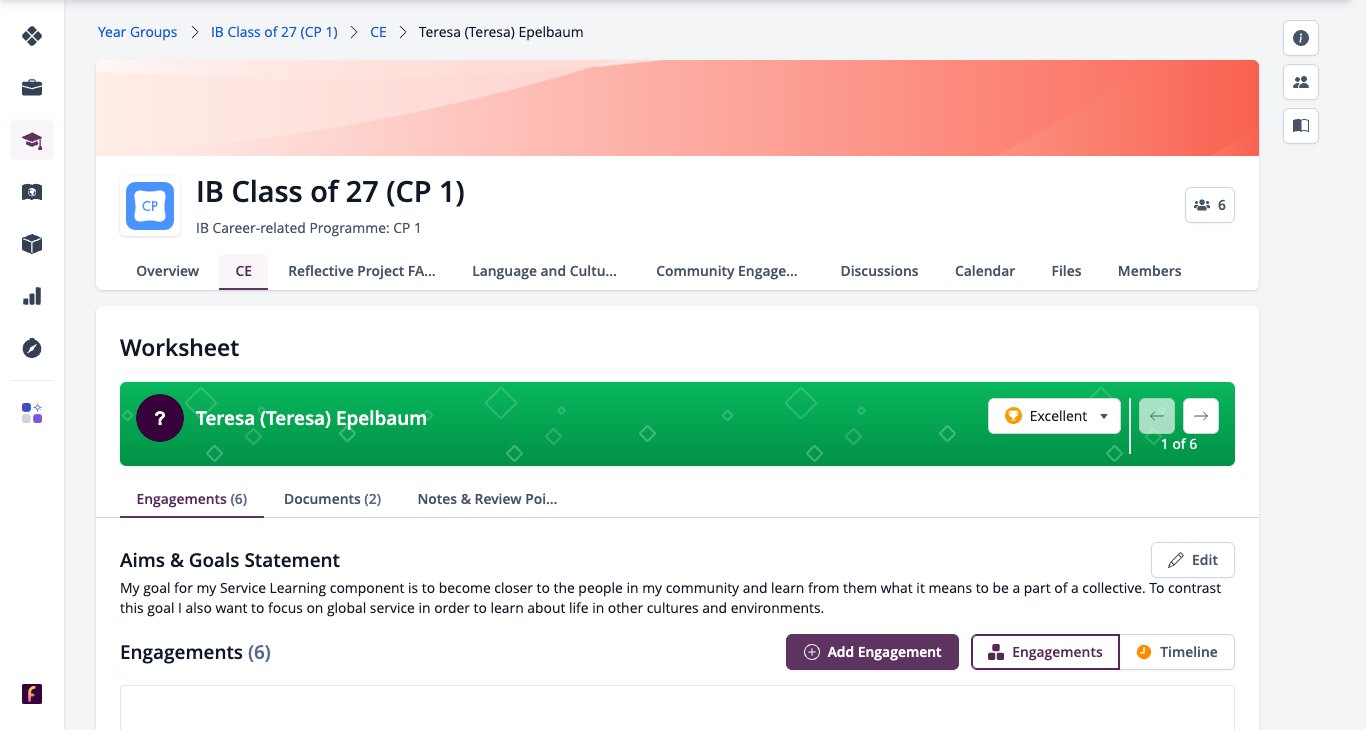Open the people icon below the info button
Image resolution: width=1366 pixels, height=730 pixels.
click(1301, 82)
